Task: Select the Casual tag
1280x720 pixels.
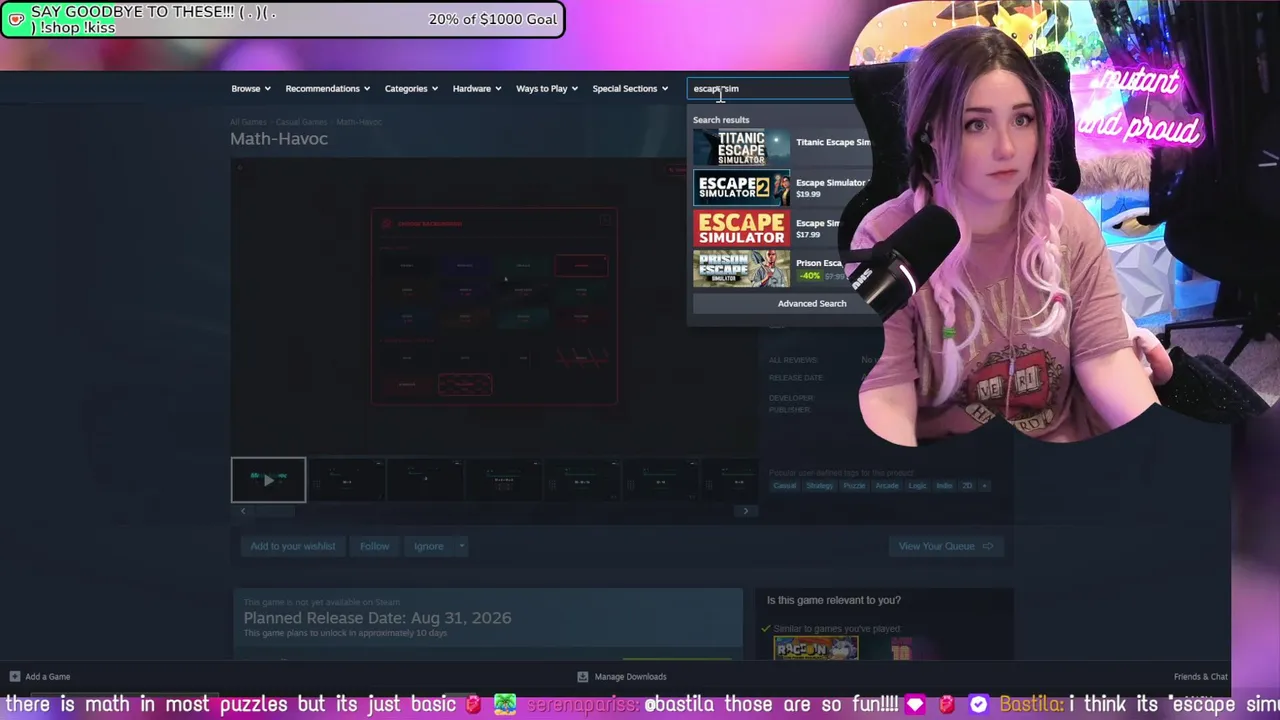Action: (784, 486)
